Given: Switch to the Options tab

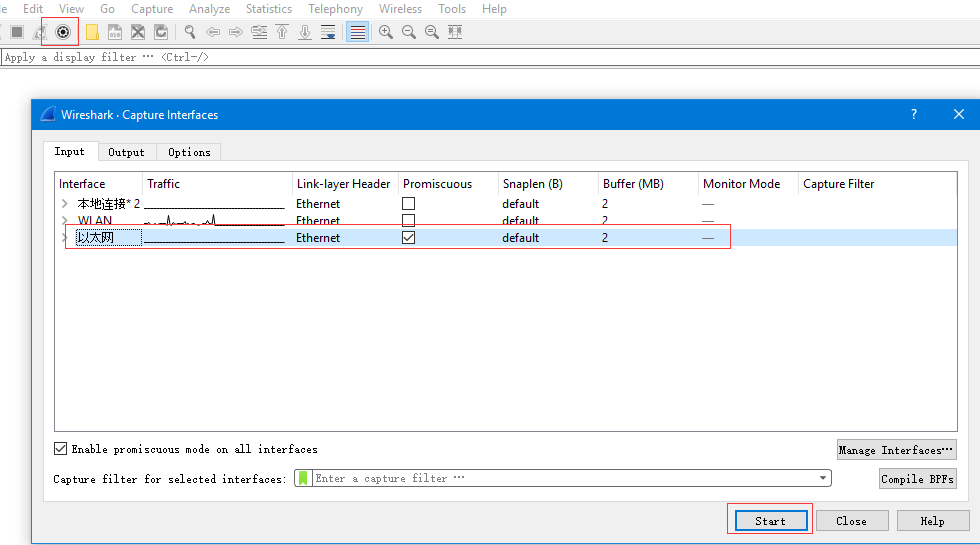Looking at the screenshot, I should (x=189, y=152).
